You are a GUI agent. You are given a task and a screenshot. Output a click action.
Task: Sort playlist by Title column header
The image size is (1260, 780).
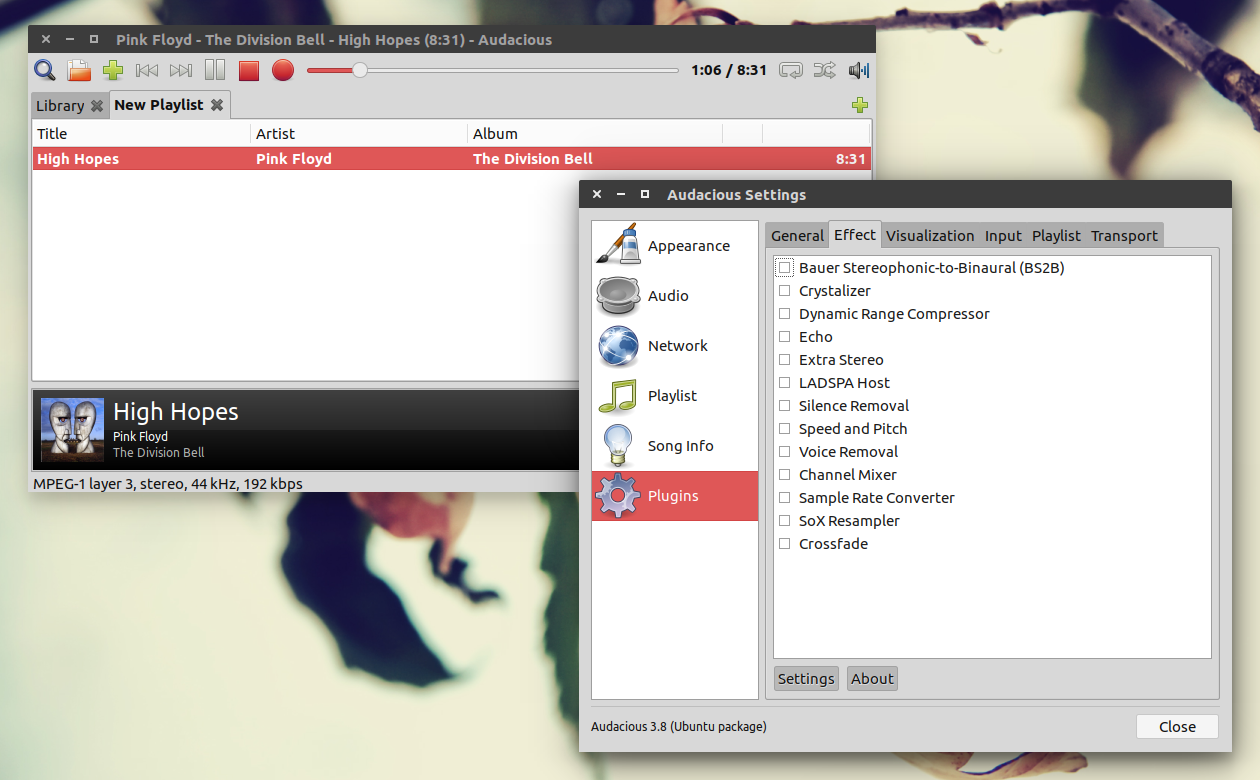click(141, 134)
